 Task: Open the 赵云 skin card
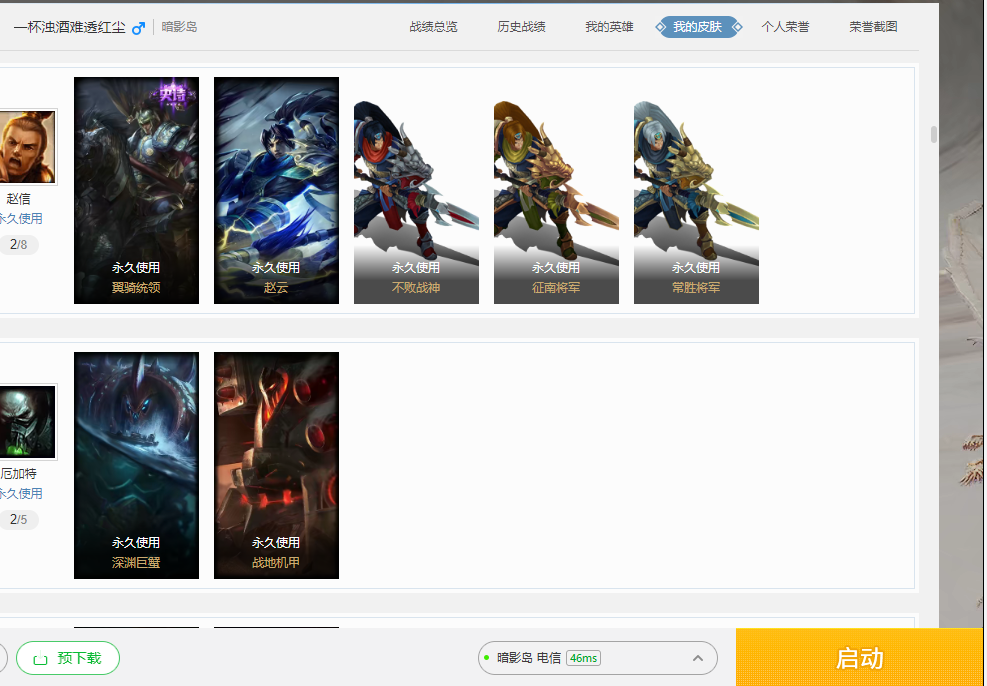coord(276,190)
